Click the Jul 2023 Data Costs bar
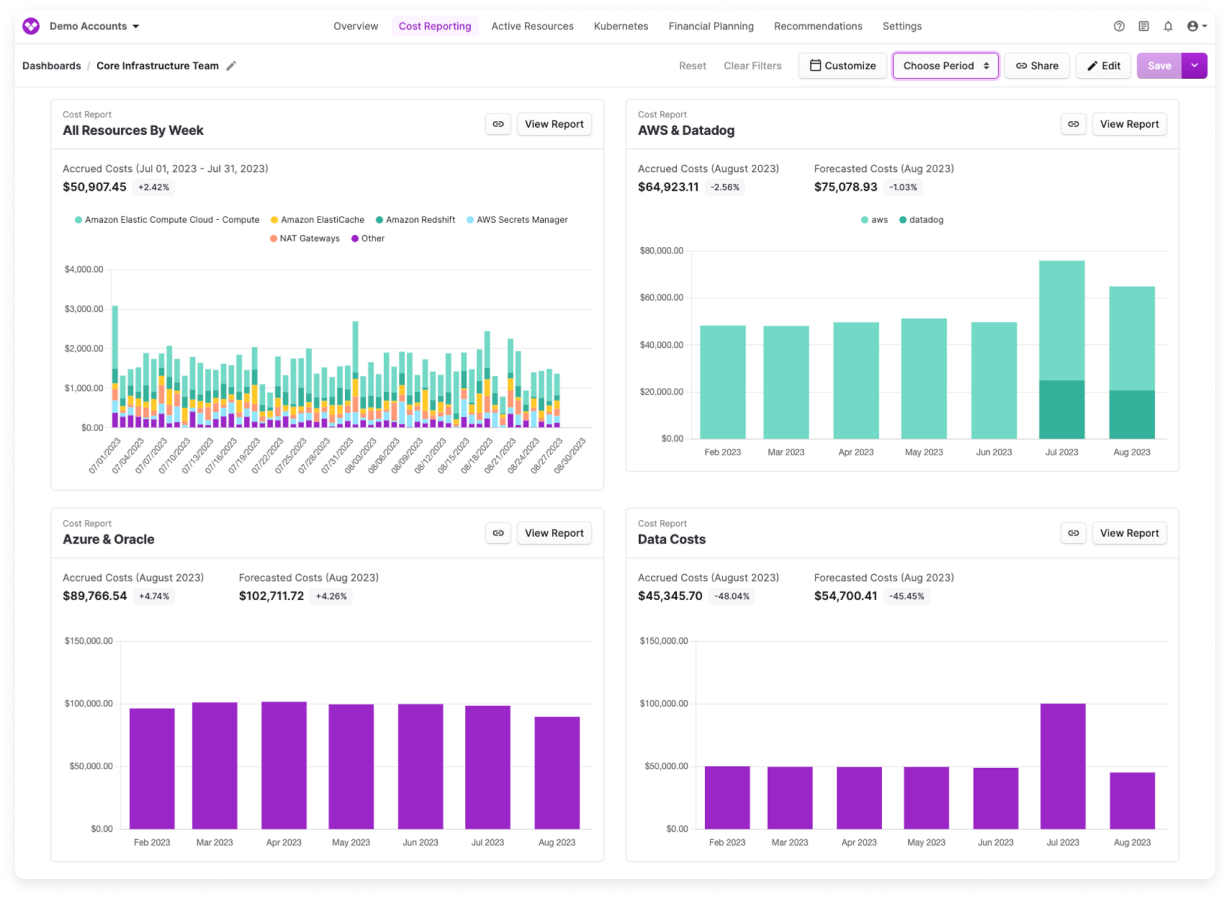1230x899 pixels. click(1062, 766)
